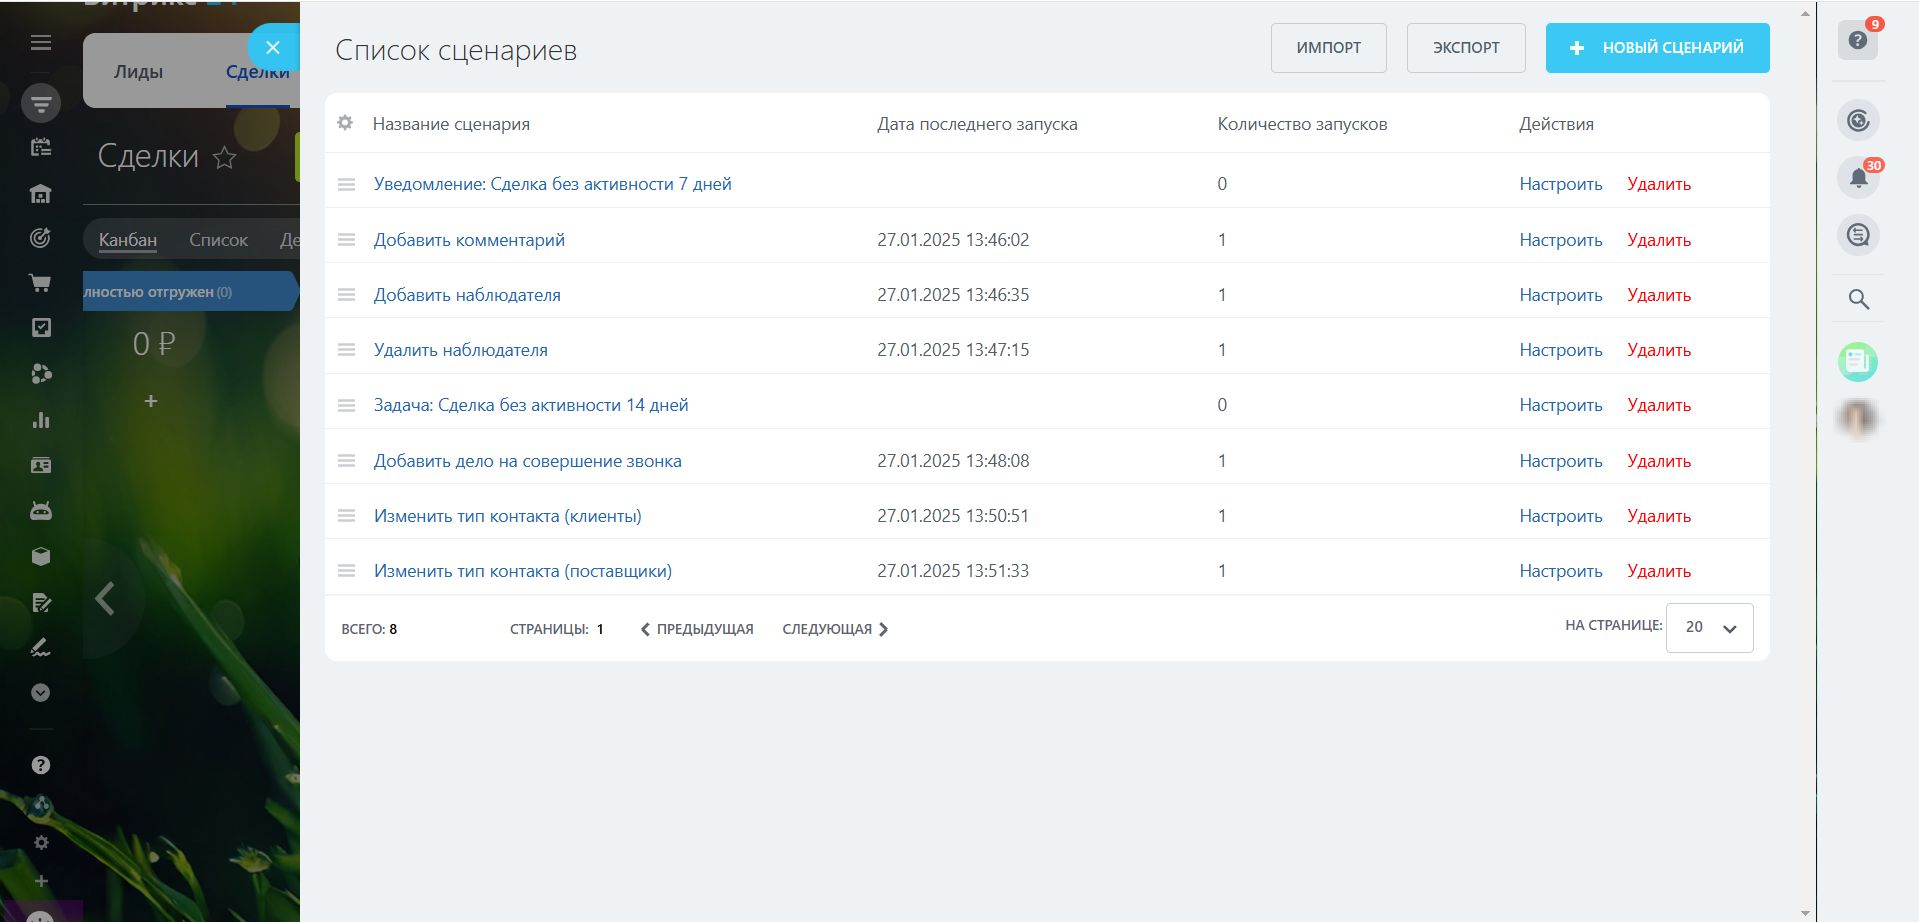Open the help question mark icon
Viewport: 1919px width, 922px height.
1858,41
